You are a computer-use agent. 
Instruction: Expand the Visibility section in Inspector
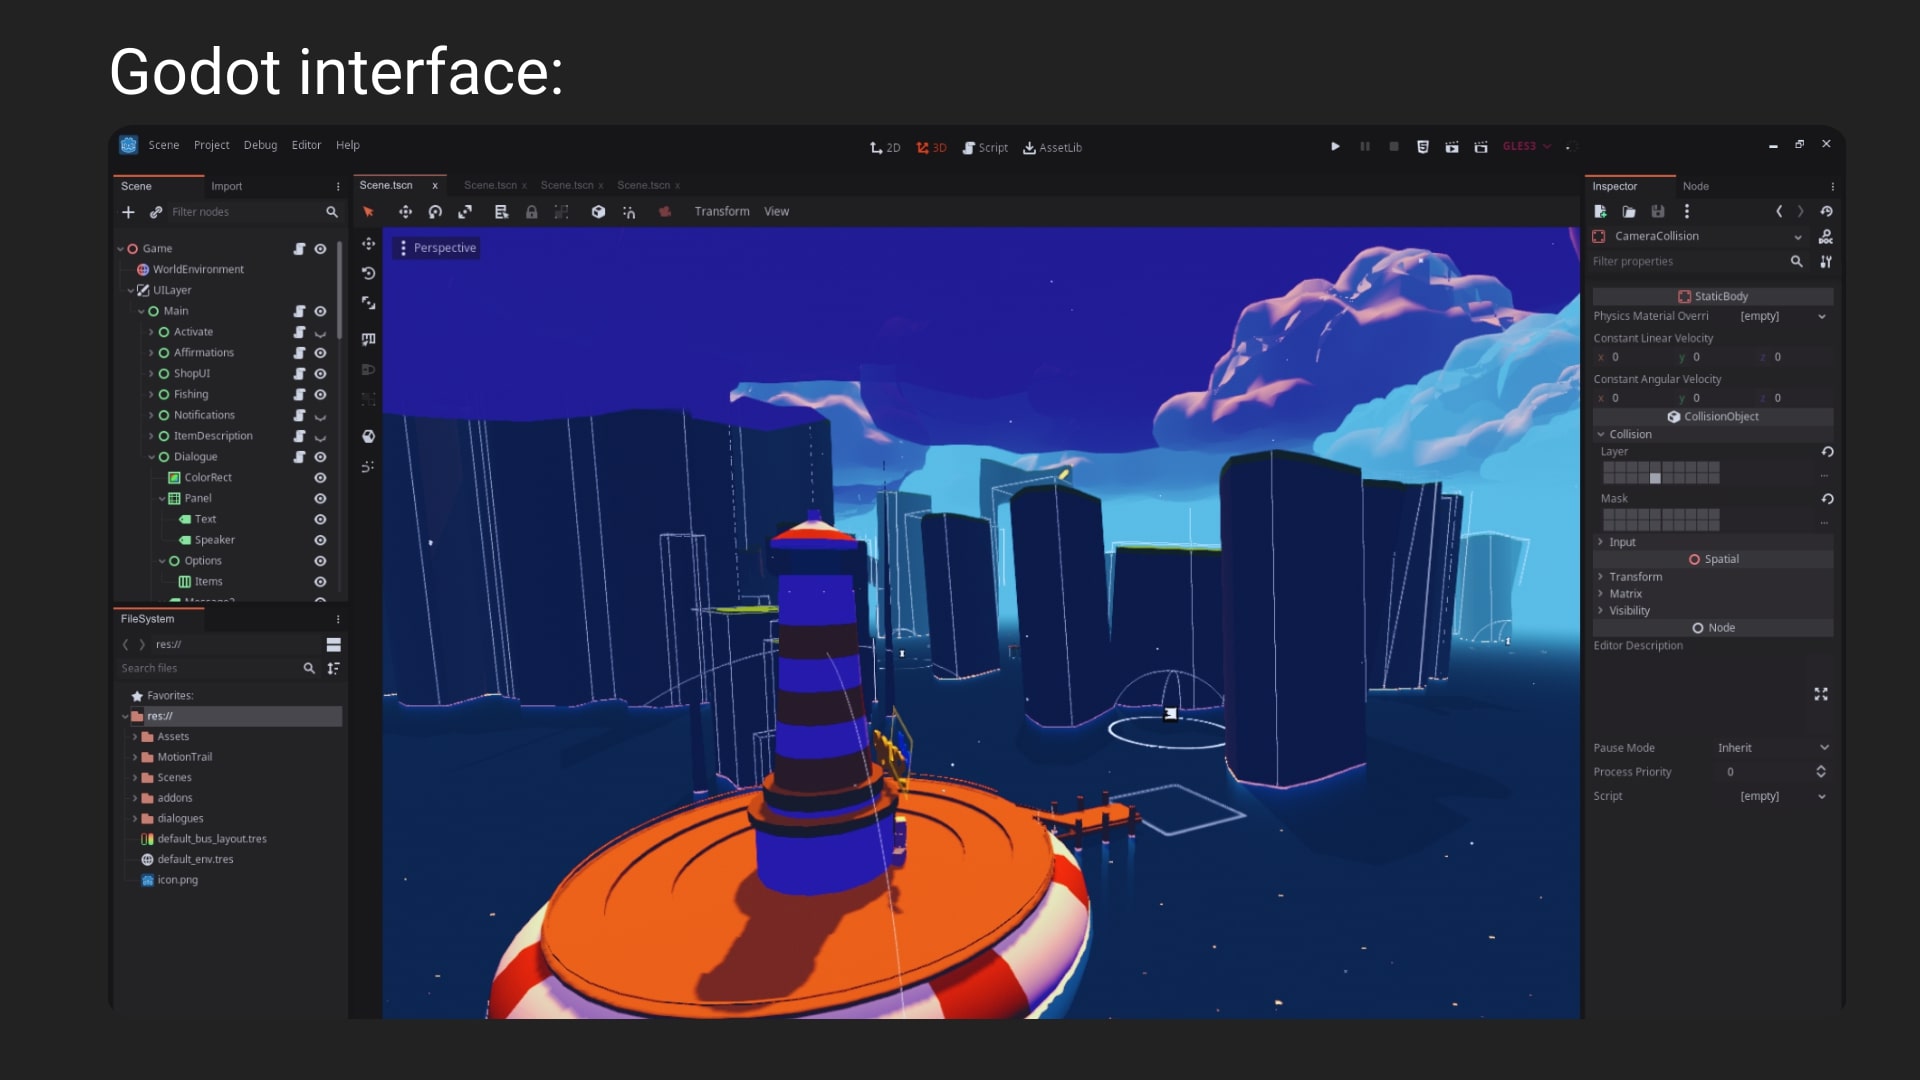tap(1629, 611)
